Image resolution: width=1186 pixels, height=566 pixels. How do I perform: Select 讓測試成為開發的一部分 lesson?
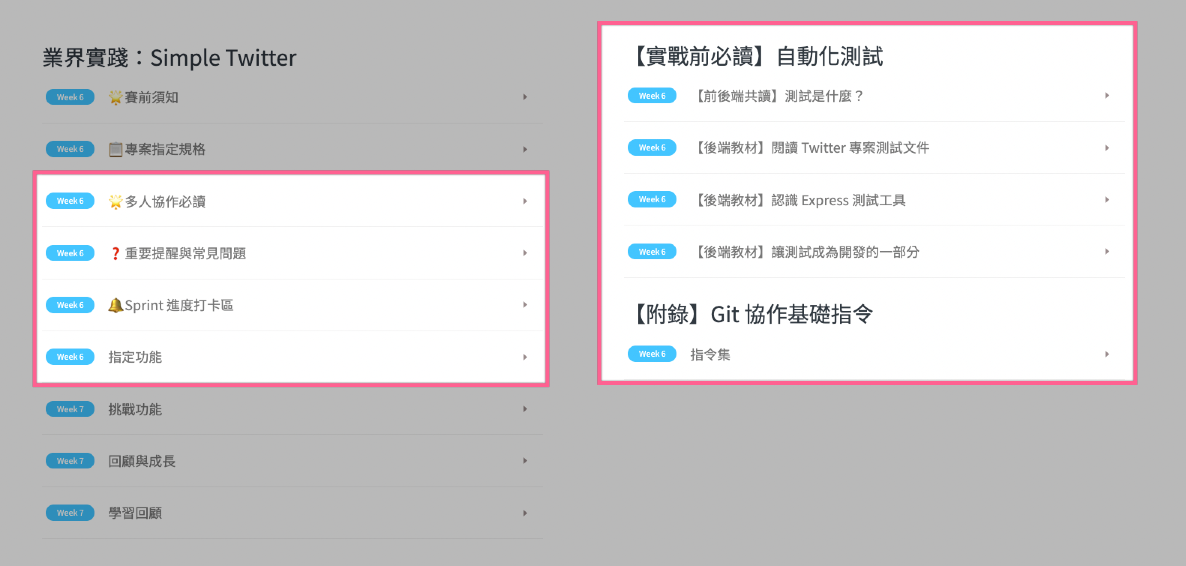[x=805, y=252]
